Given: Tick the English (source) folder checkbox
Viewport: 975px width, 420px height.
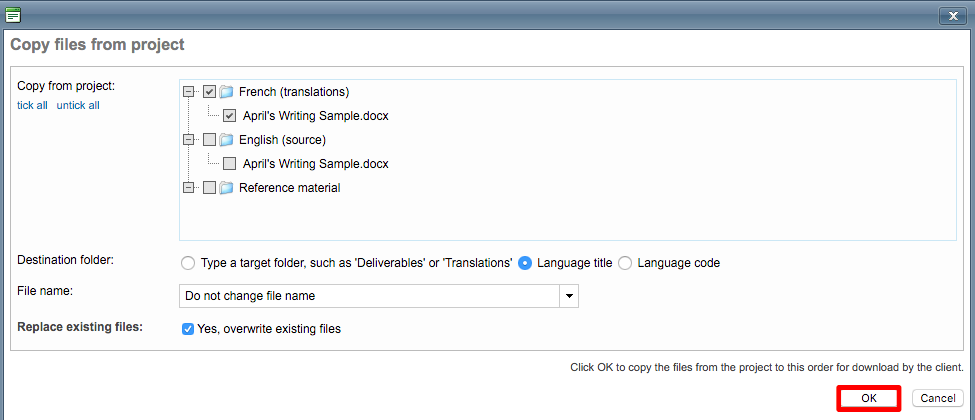Looking at the screenshot, I should (x=209, y=140).
